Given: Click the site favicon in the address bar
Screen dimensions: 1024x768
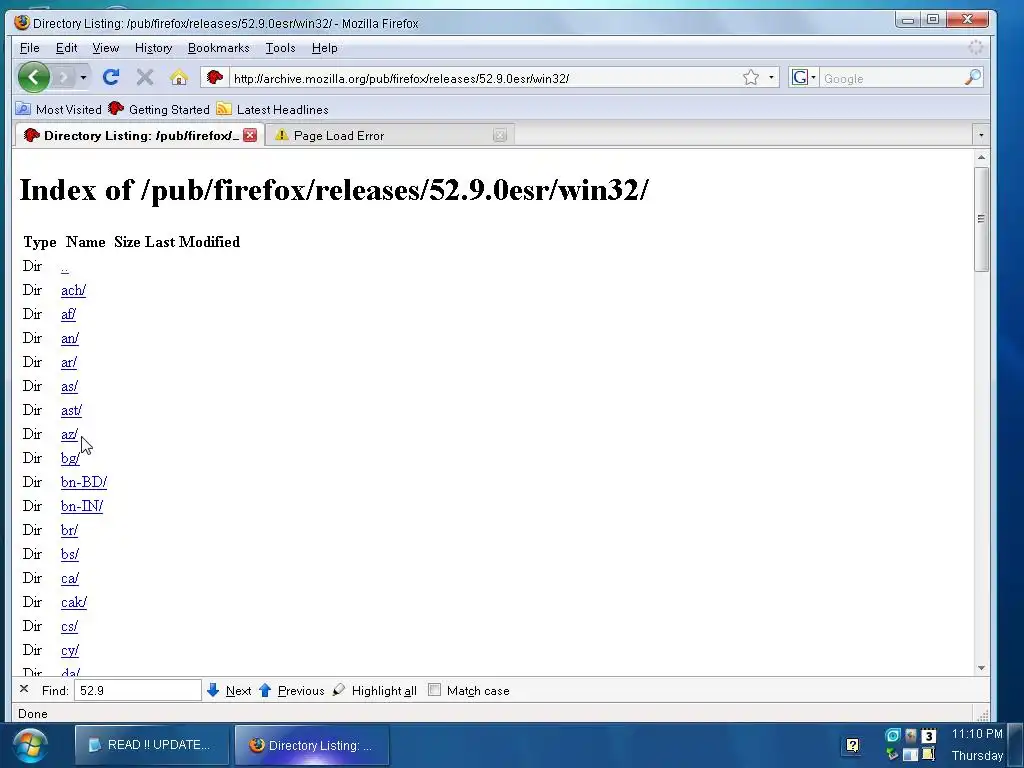Looking at the screenshot, I should (215, 78).
